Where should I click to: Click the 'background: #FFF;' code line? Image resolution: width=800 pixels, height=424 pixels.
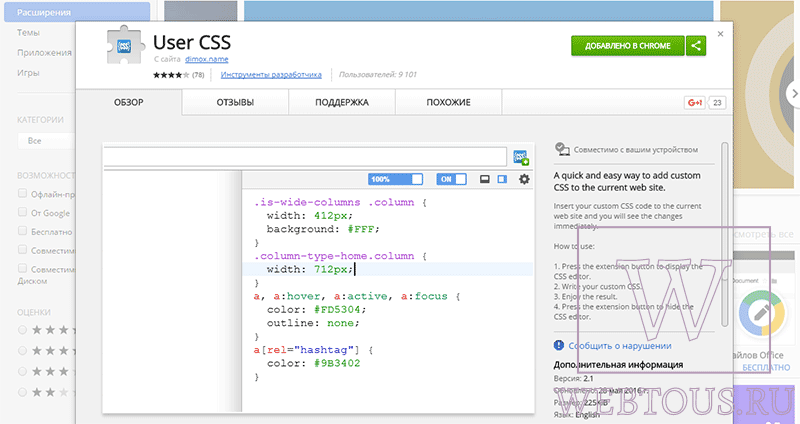[323, 229]
